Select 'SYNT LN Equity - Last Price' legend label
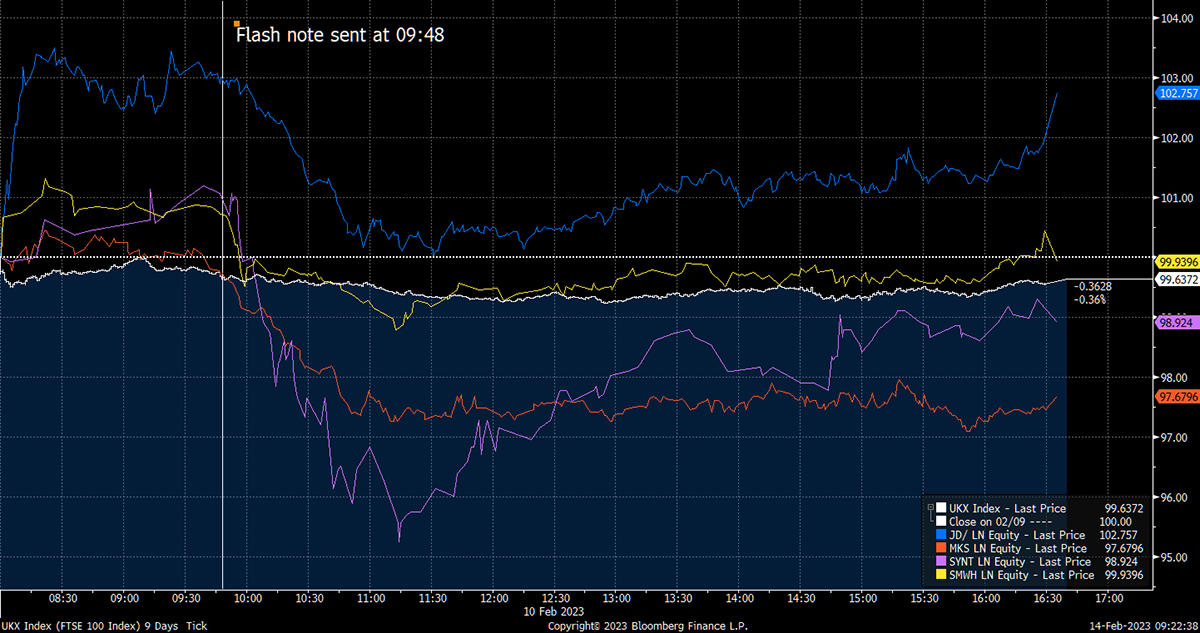Viewport: 1200px width, 633px height. 1018,561
